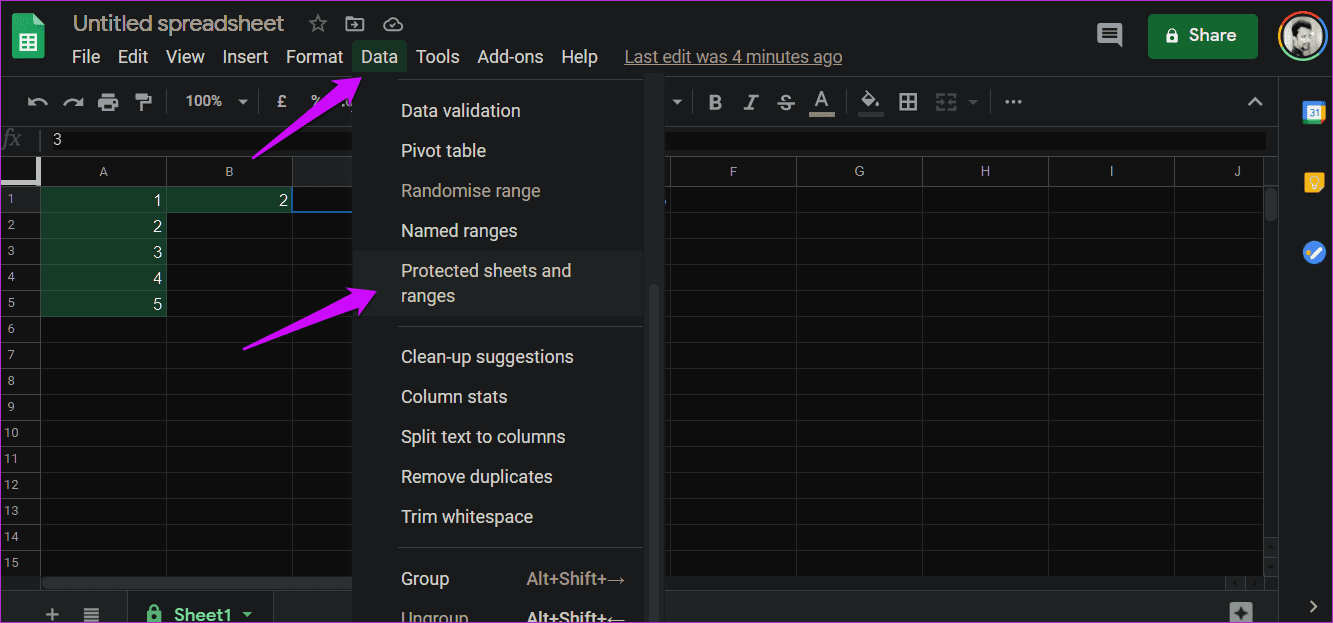Open the Add-ons menu
The height and width of the screenshot is (623, 1333).
point(510,57)
